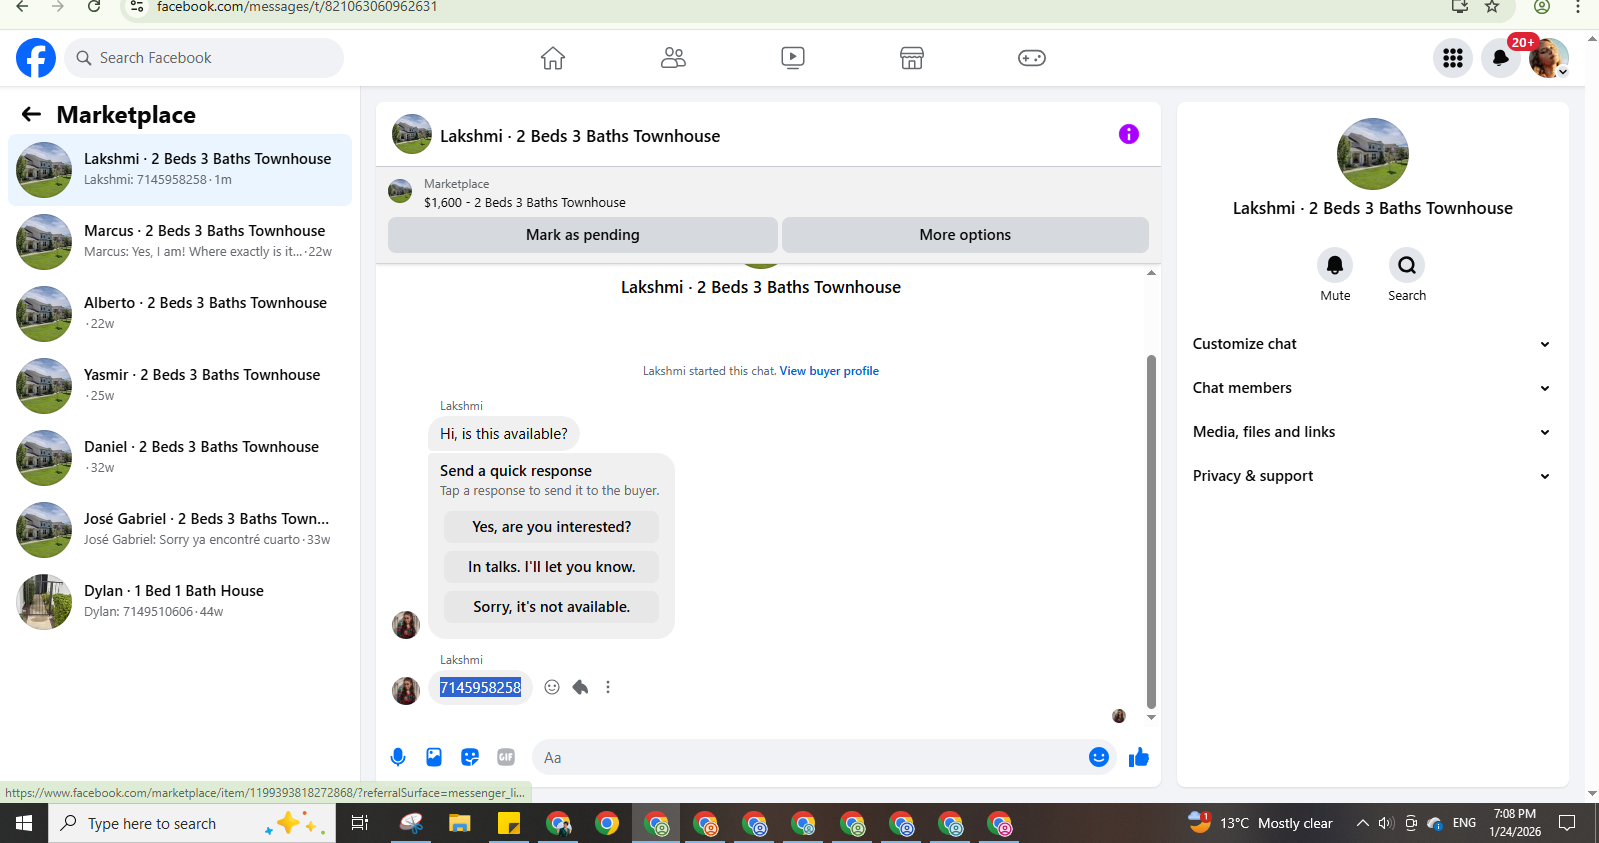Send a voice clip with microphone icon
Image resolution: width=1599 pixels, height=843 pixels.
coord(398,757)
